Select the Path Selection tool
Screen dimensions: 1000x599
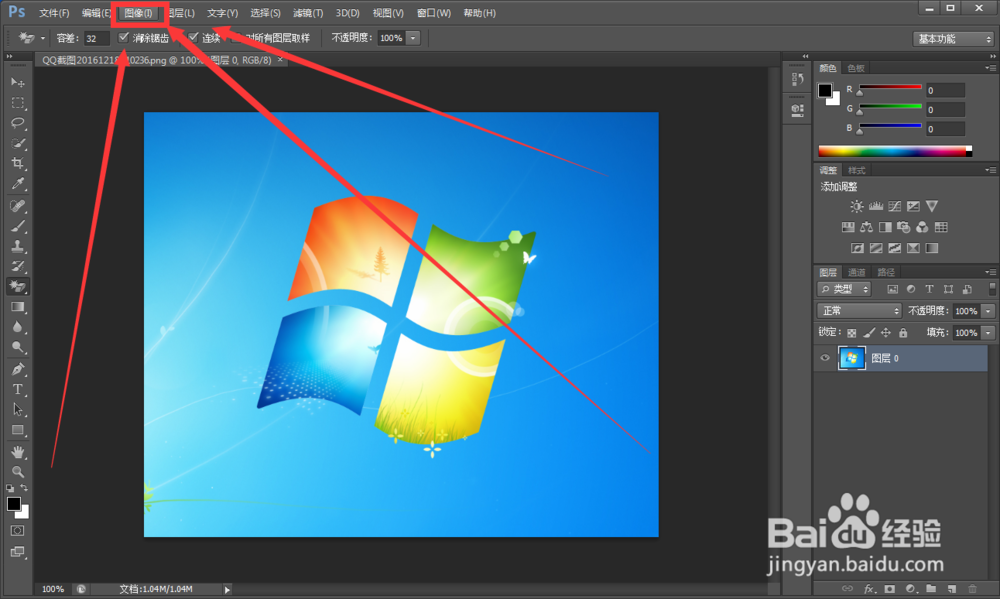click(17, 410)
